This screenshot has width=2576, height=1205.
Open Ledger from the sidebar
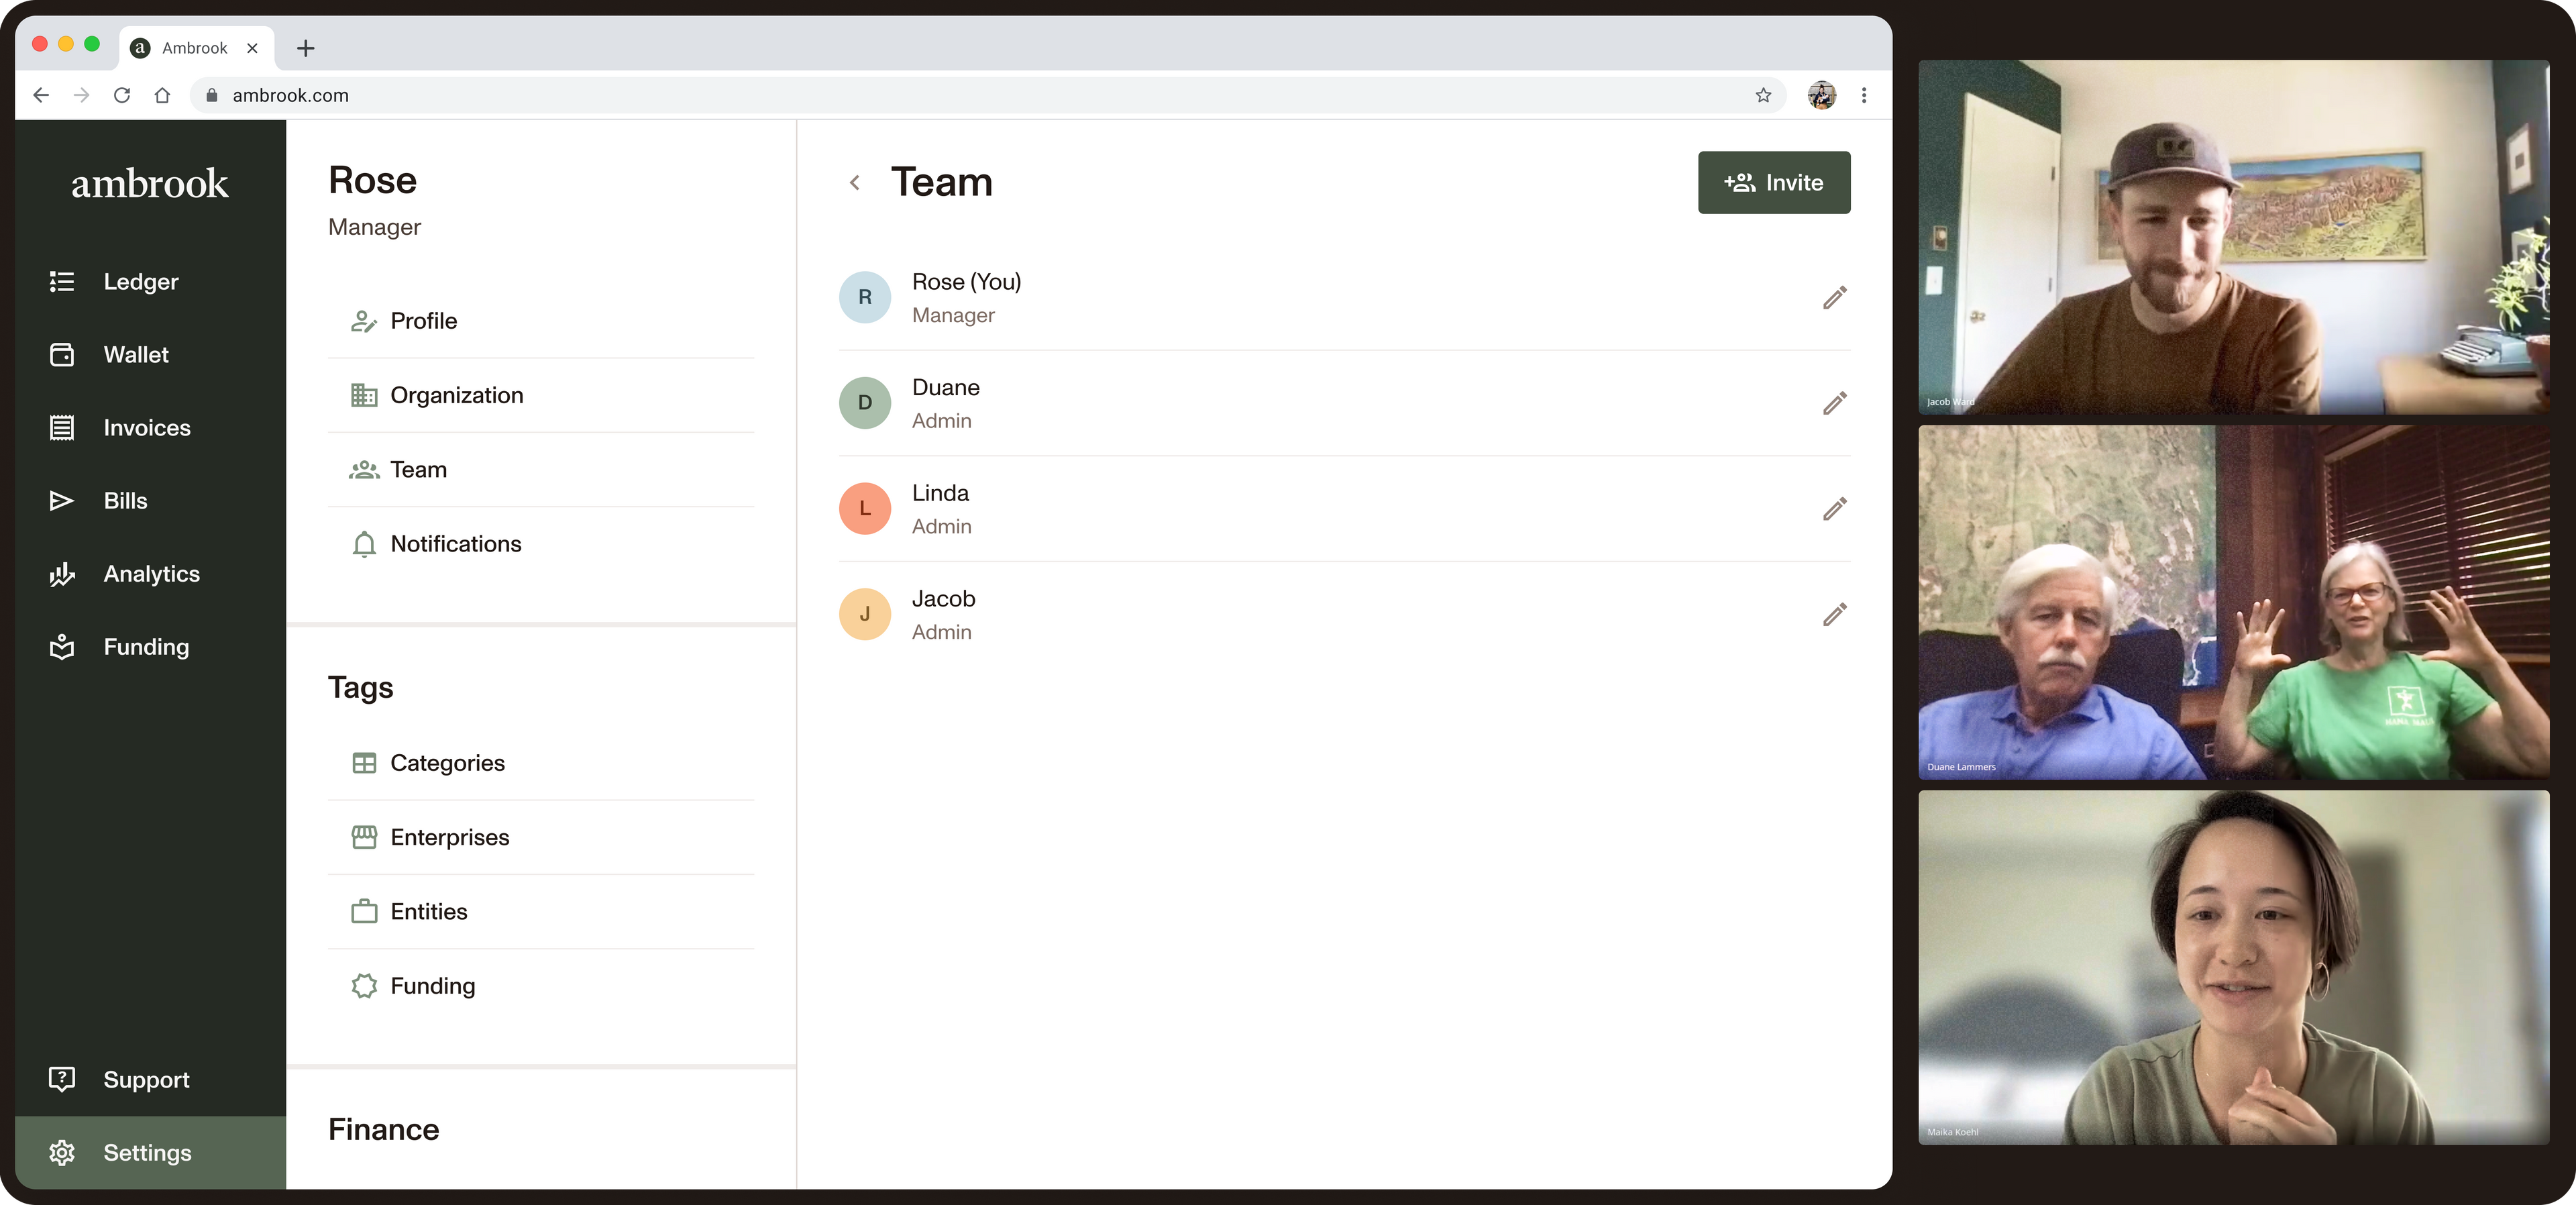click(140, 282)
